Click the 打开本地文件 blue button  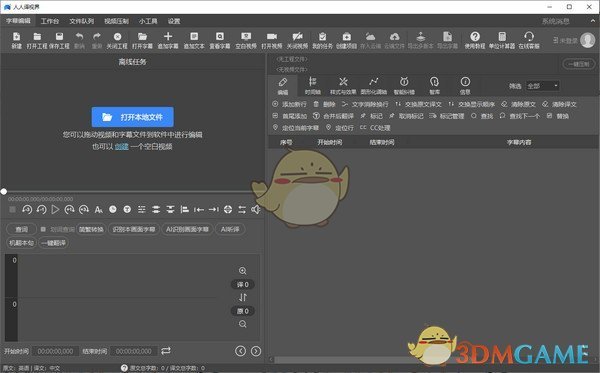pyautogui.click(x=132, y=117)
